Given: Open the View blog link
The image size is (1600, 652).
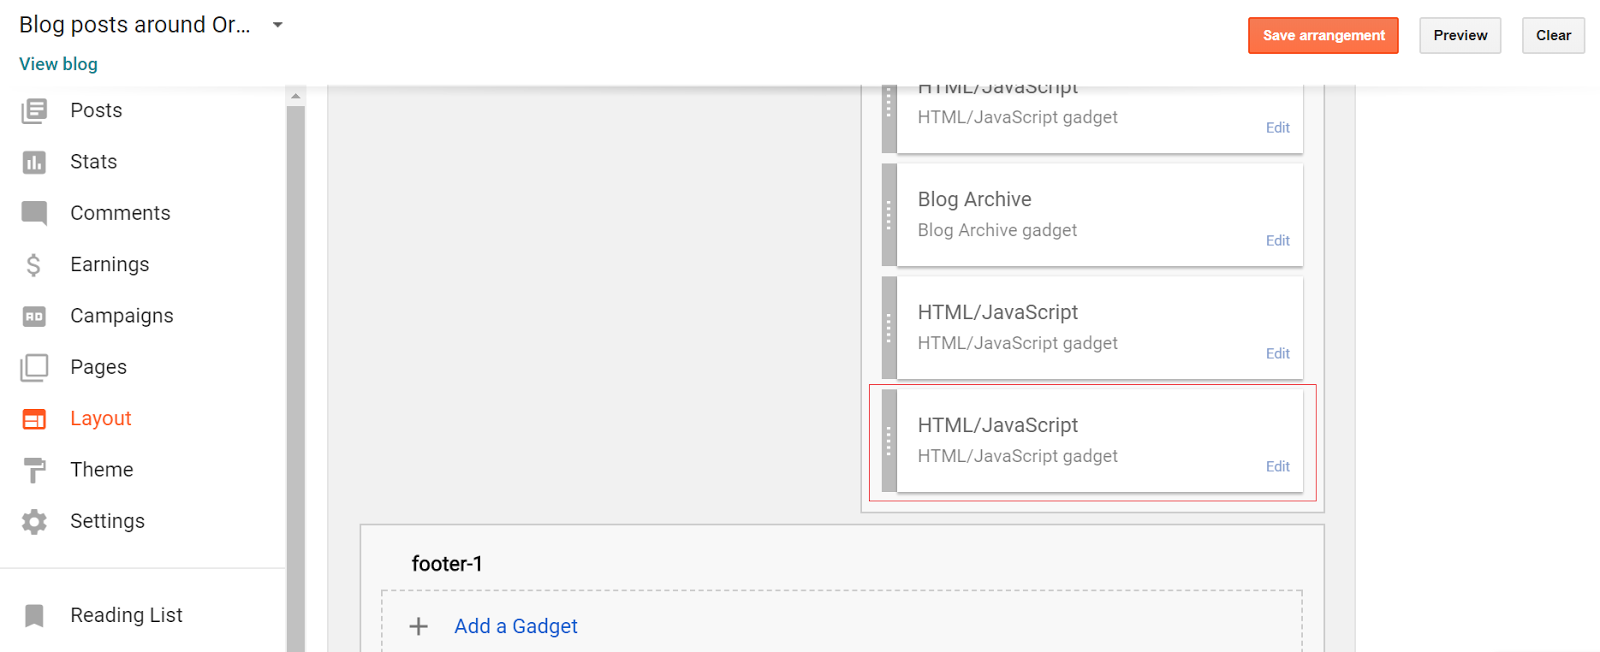Looking at the screenshot, I should click(x=57, y=63).
